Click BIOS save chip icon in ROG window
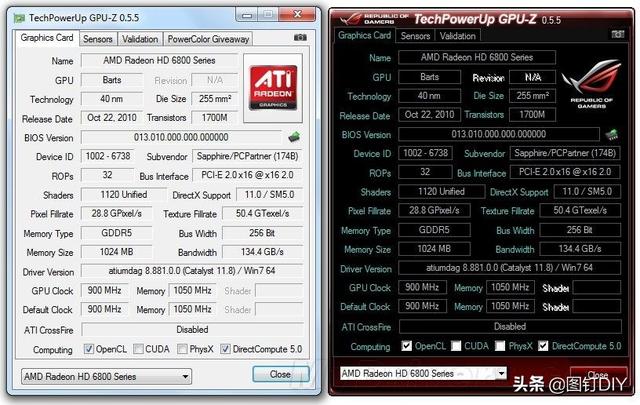 (x=611, y=134)
